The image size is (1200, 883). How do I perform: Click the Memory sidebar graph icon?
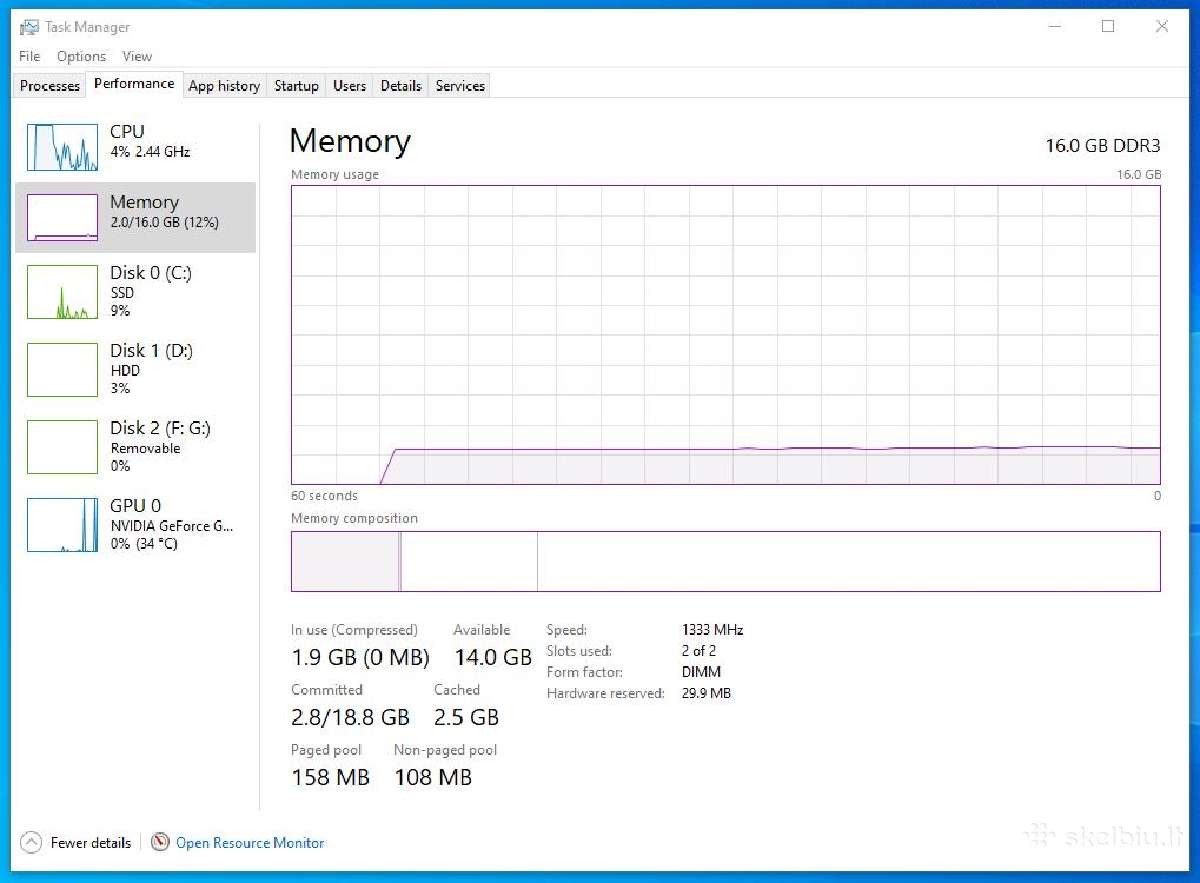pyautogui.click(x=62, y=217)
